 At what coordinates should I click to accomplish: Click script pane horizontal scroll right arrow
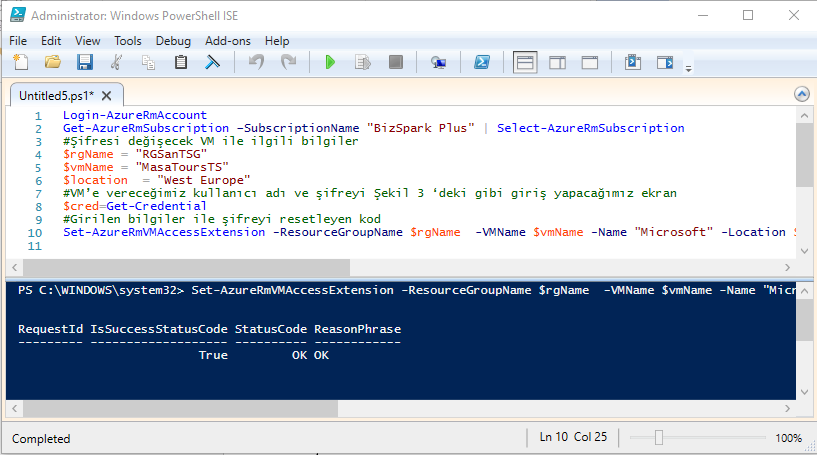(x=787, y=267)
